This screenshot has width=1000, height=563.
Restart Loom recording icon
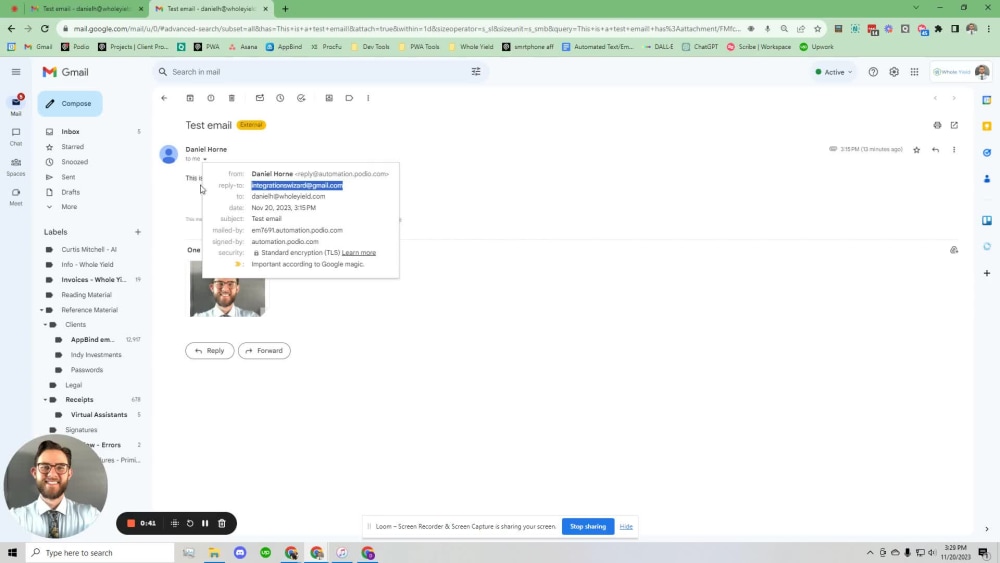[190, 523]
